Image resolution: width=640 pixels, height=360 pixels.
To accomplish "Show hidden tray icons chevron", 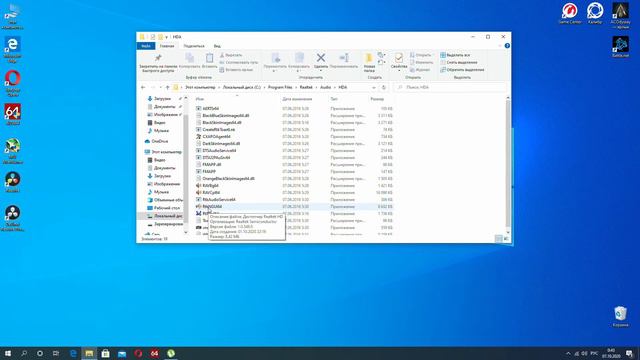I will (x=568, y=353).
